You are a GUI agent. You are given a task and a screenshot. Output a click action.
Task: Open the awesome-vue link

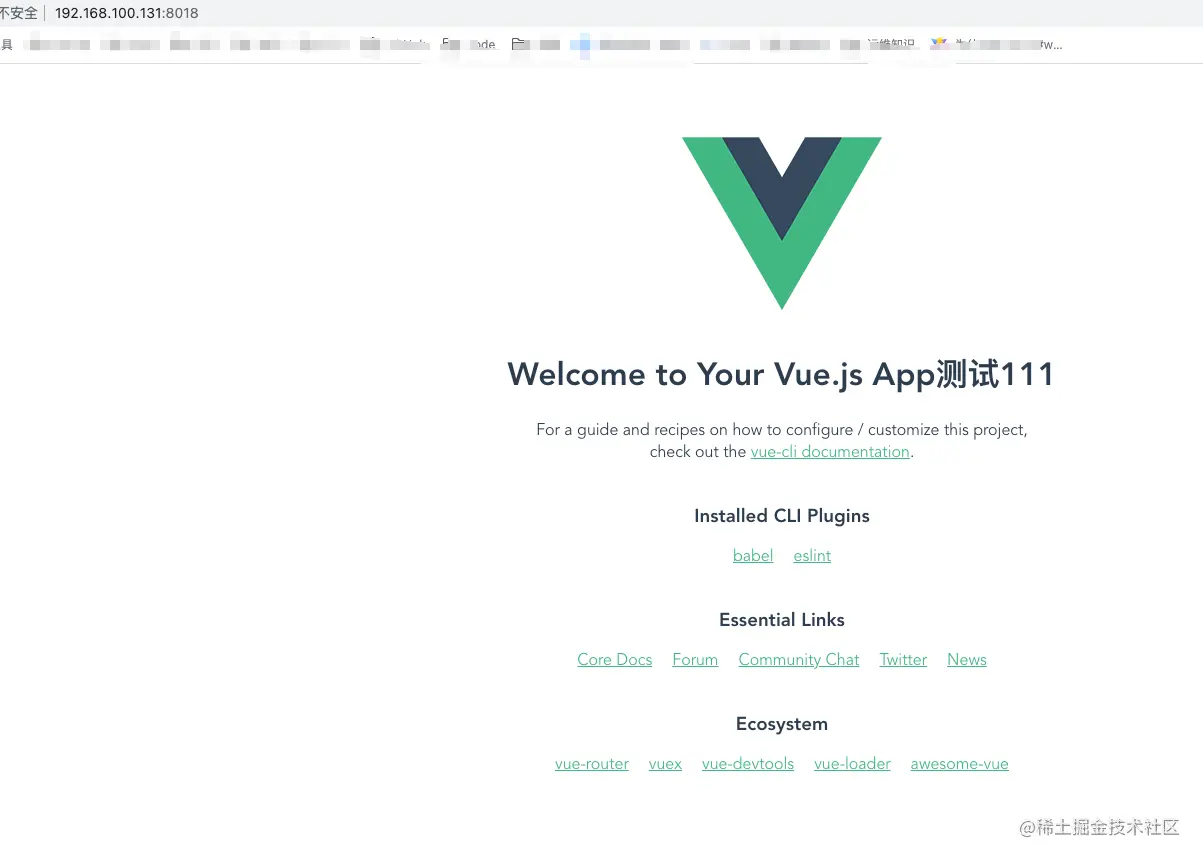point(959,764)
